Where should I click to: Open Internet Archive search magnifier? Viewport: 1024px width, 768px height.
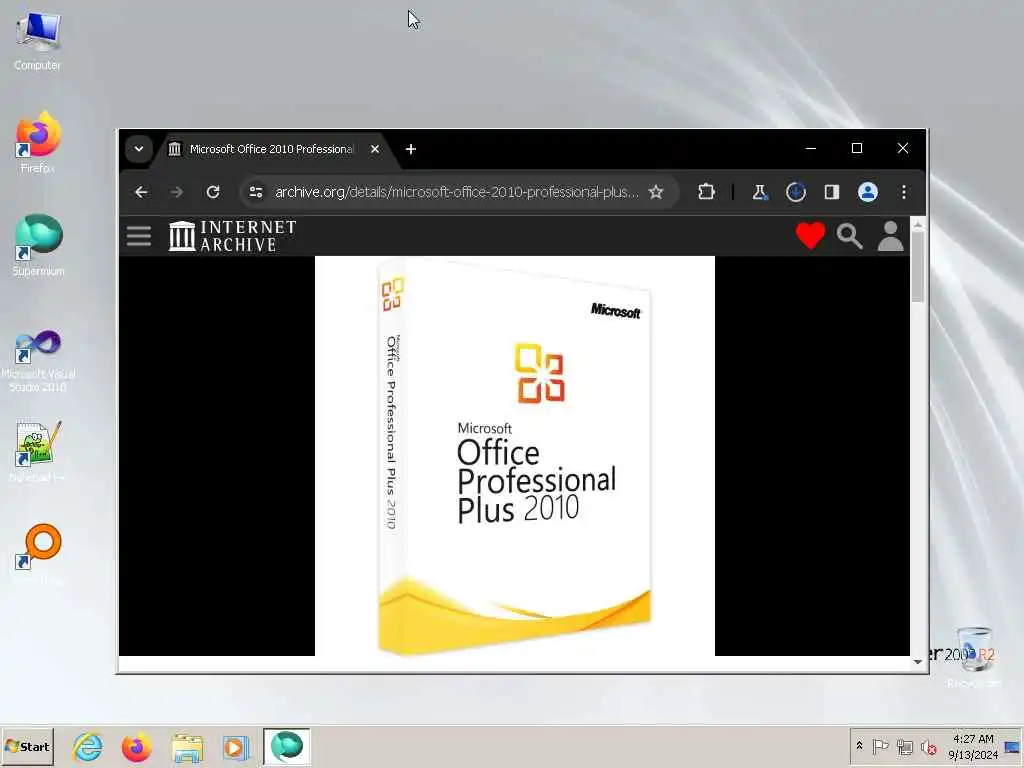point(850,236)
